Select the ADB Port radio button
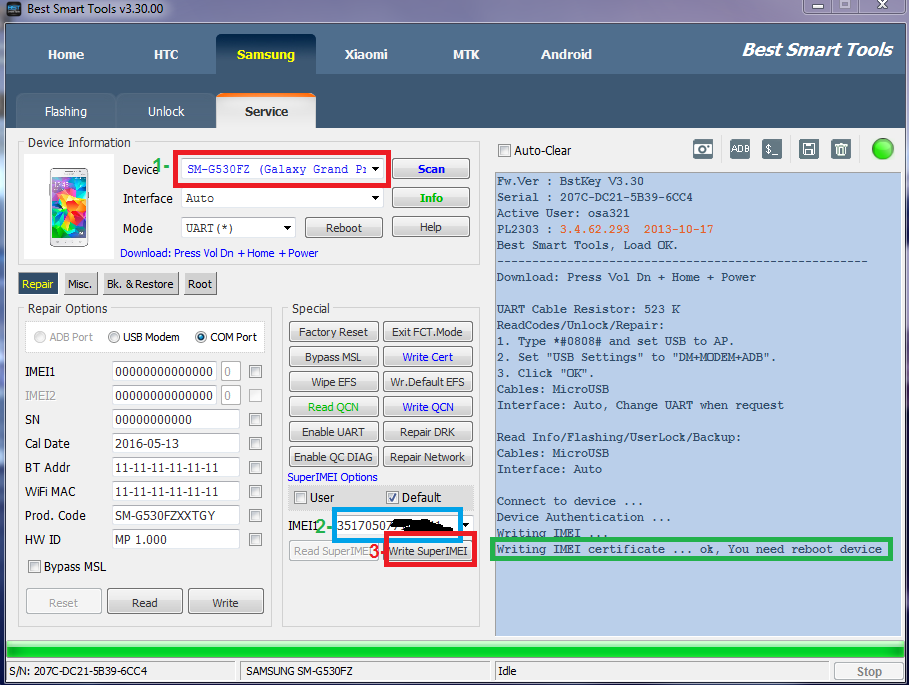The width and height of the screenshot is (909, 685). (x=40, y=337)
